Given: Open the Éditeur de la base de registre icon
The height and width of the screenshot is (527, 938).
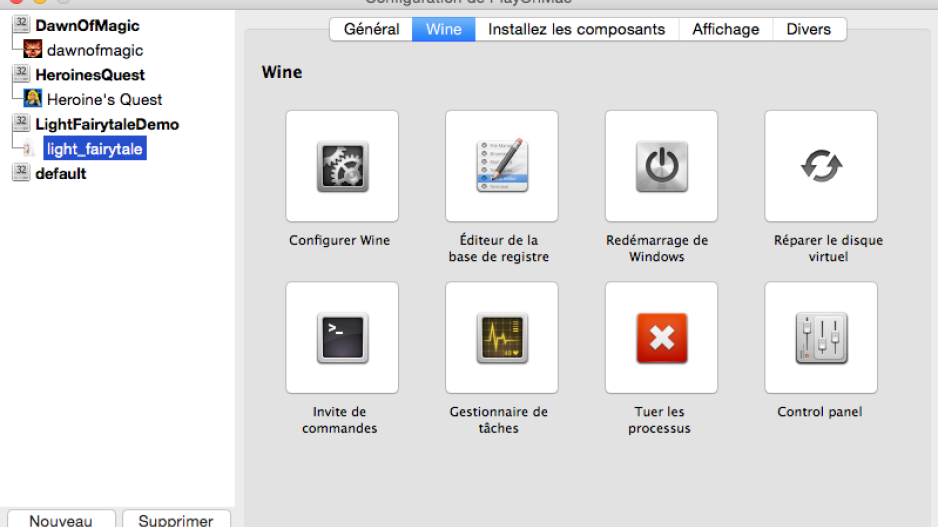Looking at the screenshot, I should (502, 166).
